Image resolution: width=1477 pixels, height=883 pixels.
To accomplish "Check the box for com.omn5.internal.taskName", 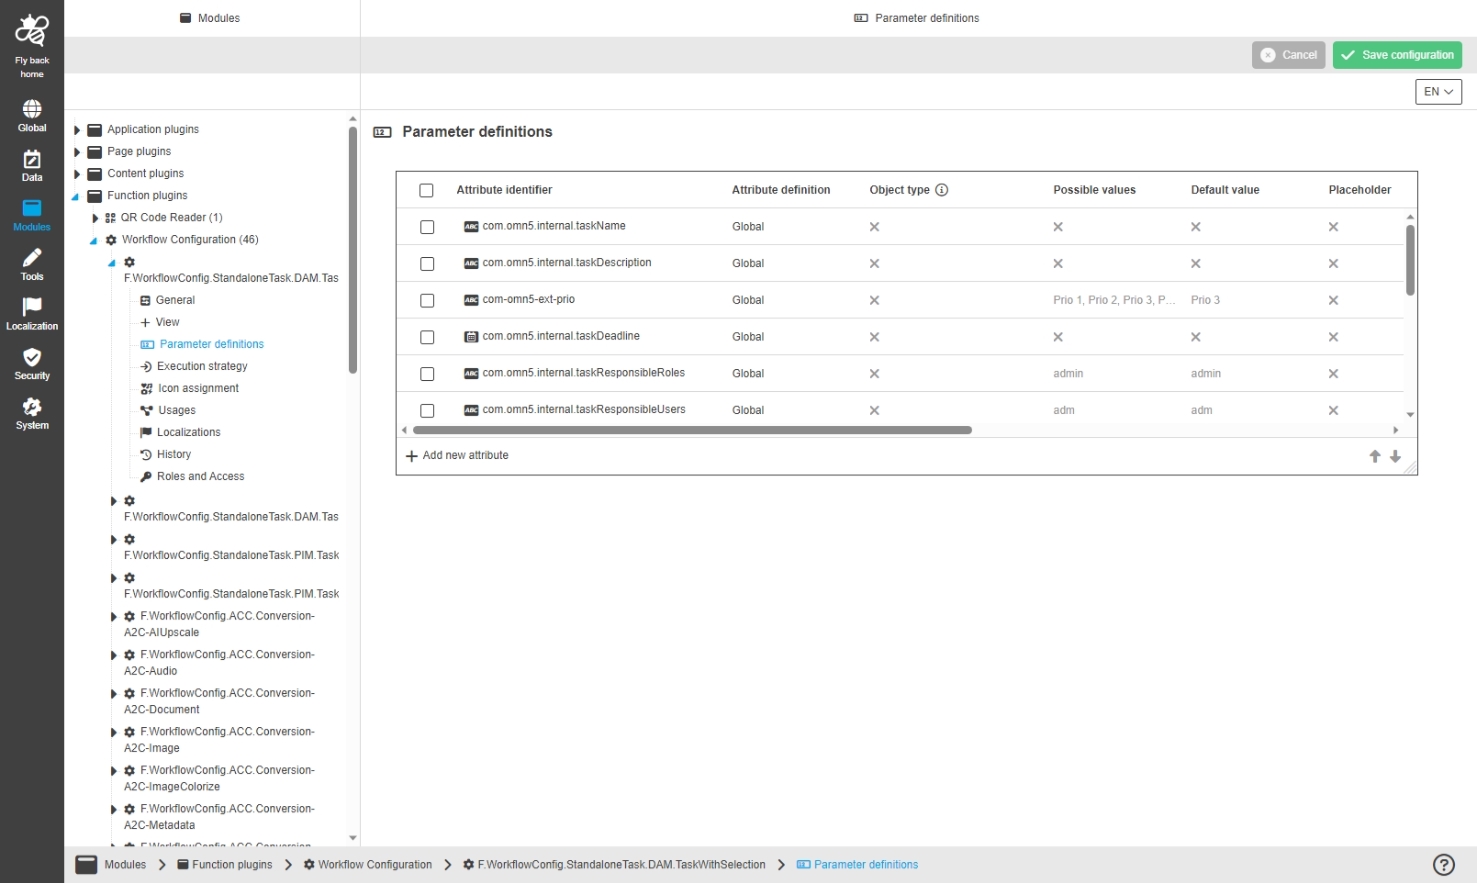I will [x=427, y=227].
